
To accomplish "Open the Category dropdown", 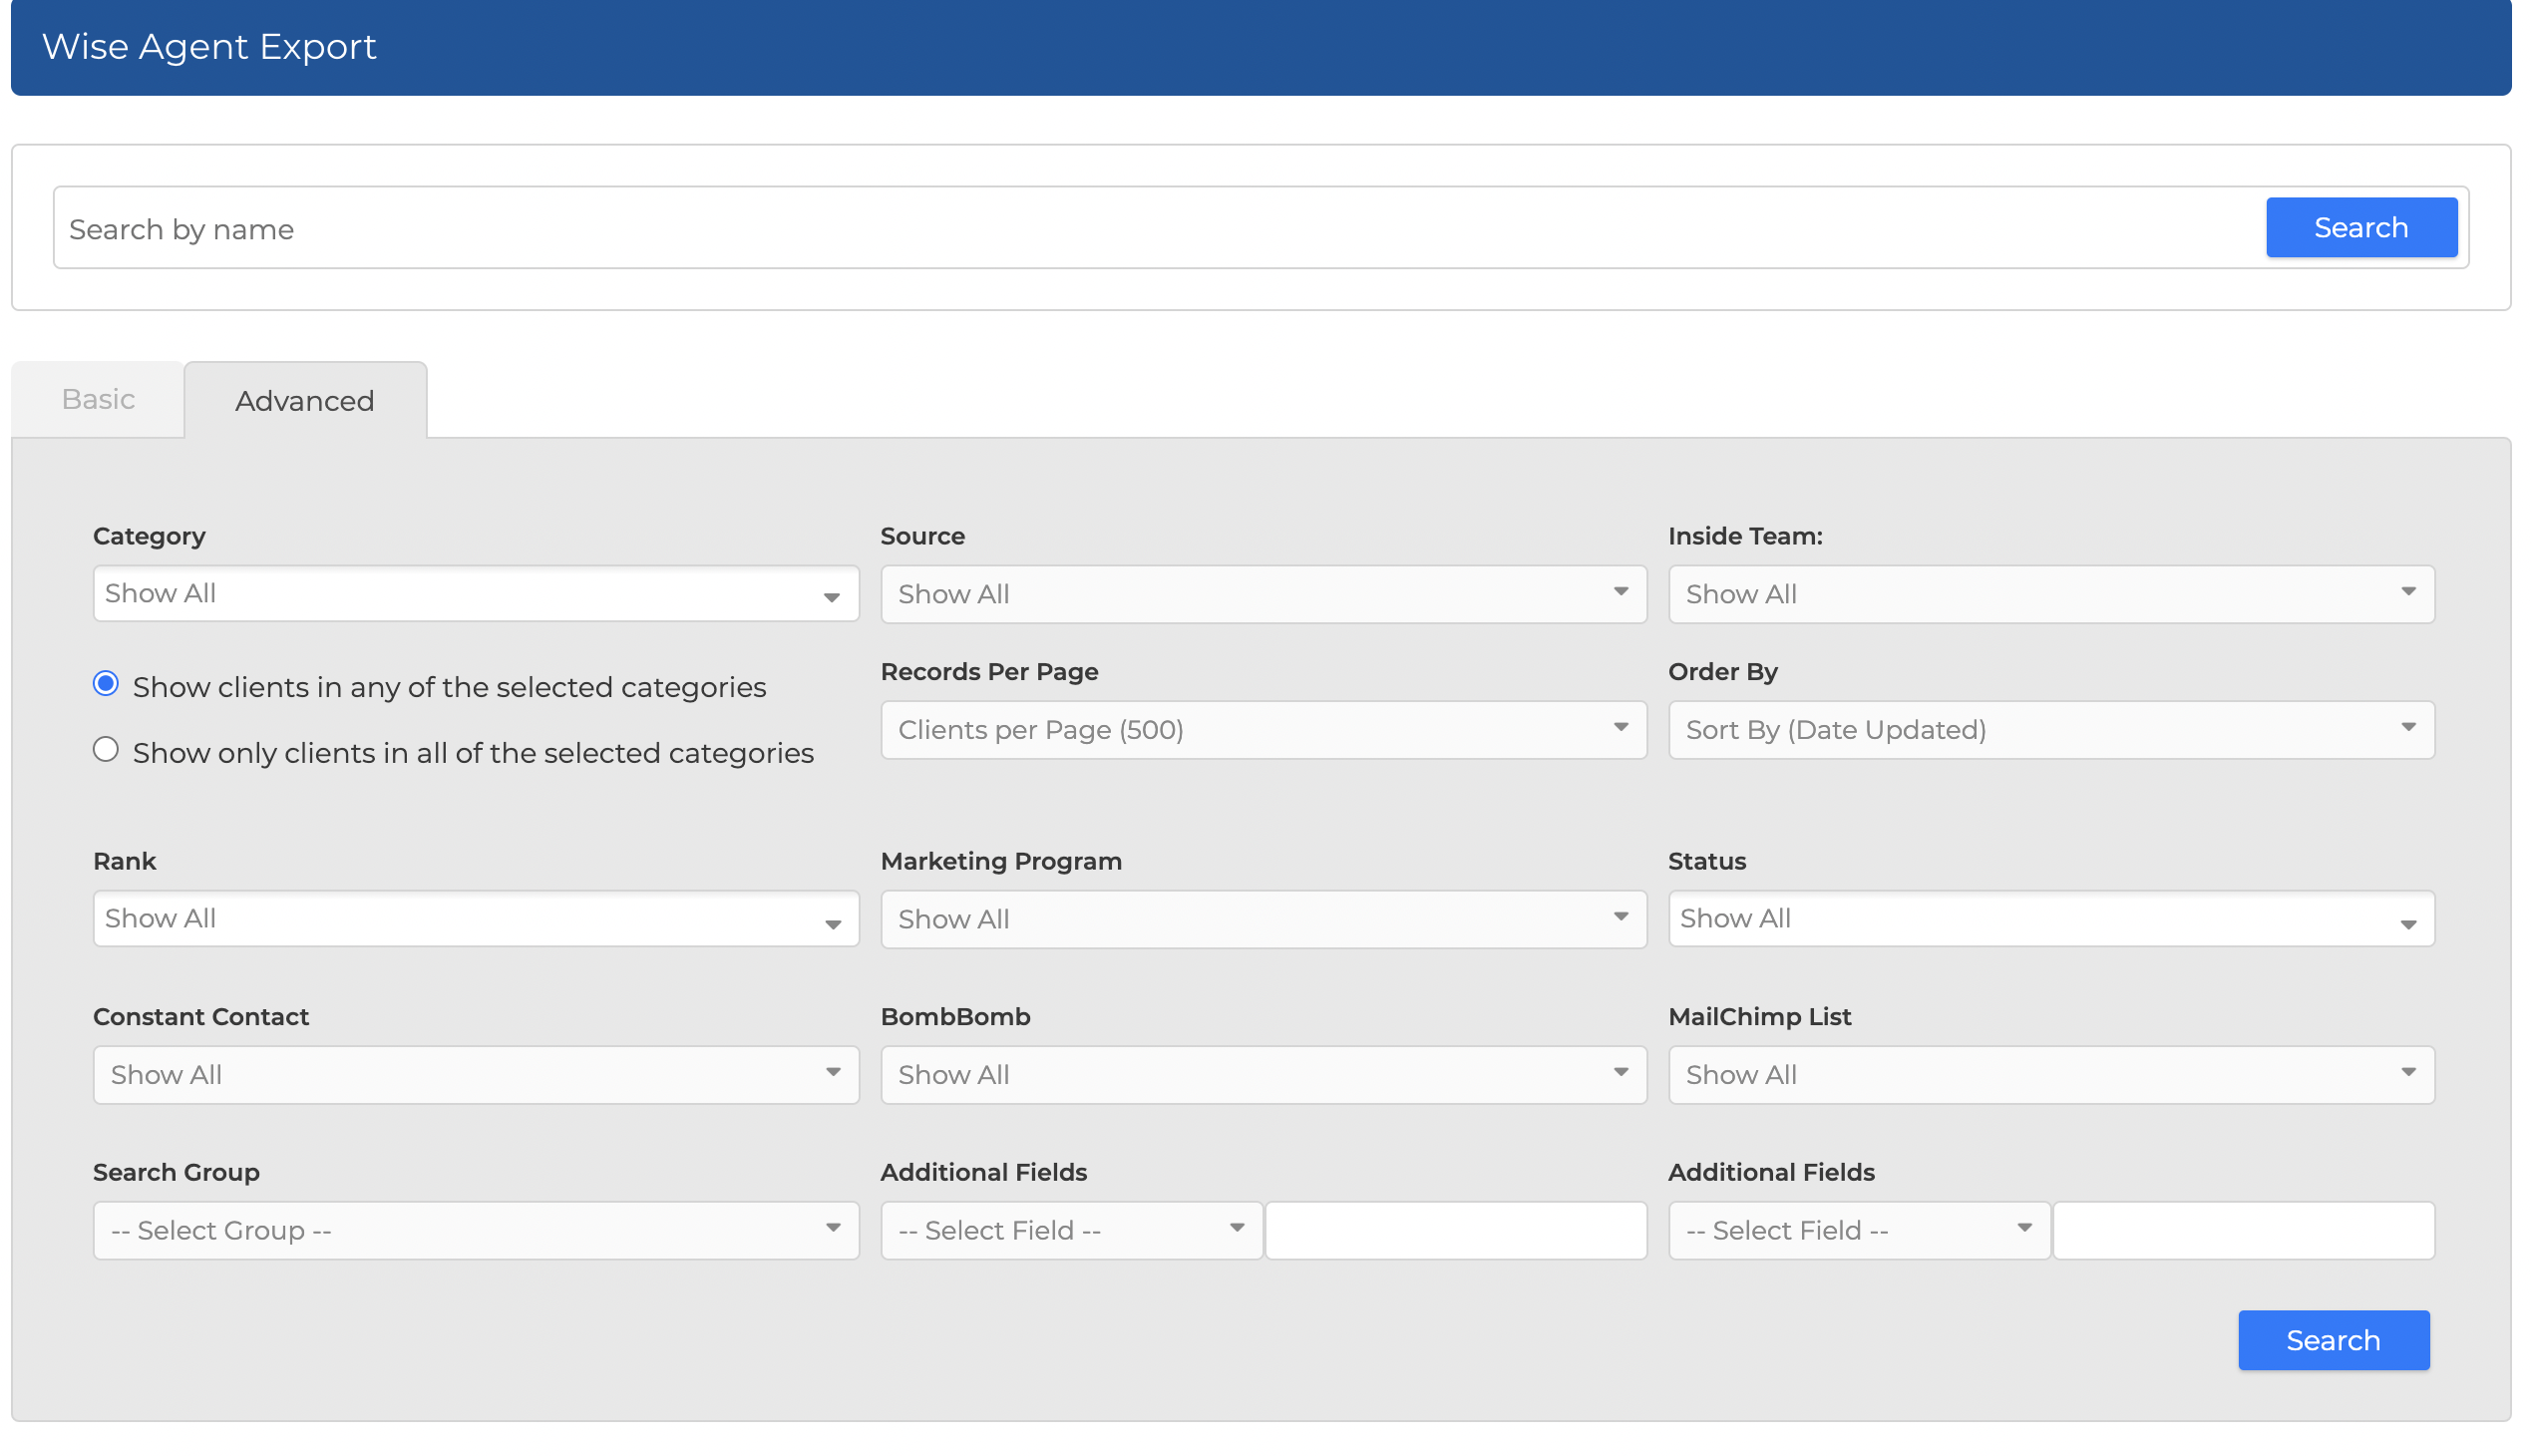I will click(x=475, y=594).
